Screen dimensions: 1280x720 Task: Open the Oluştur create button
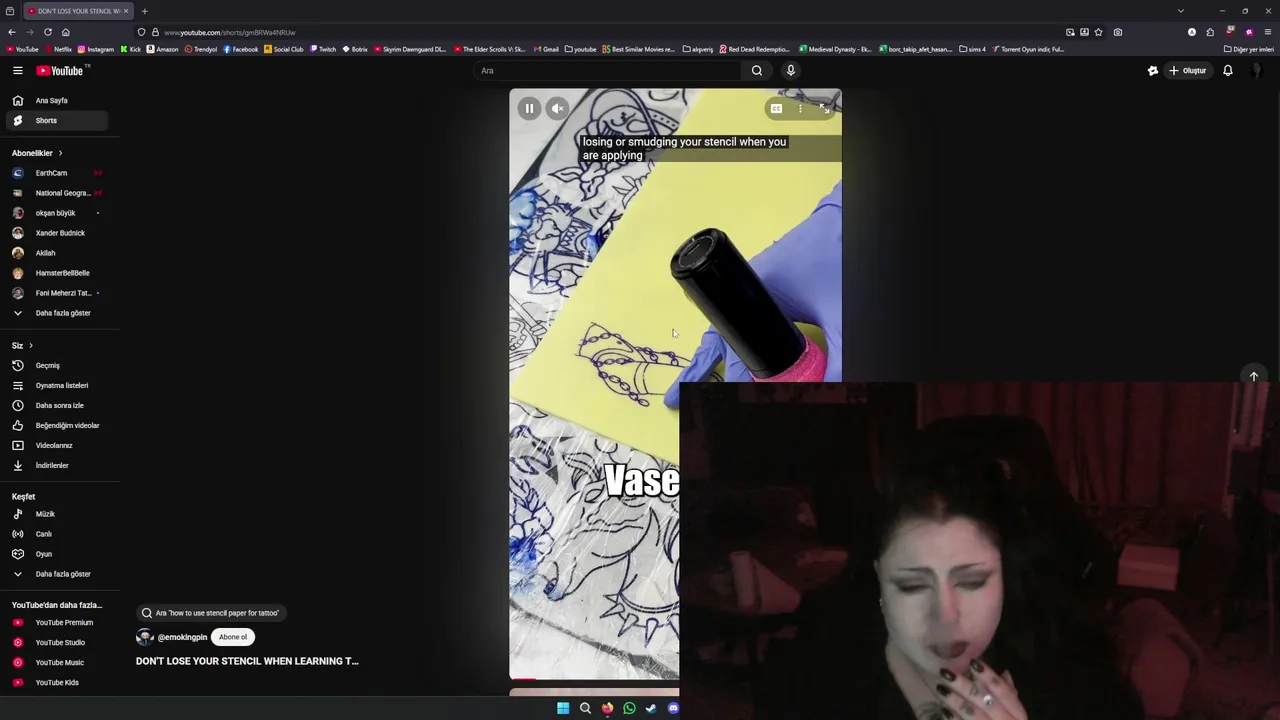(1188, 70)
